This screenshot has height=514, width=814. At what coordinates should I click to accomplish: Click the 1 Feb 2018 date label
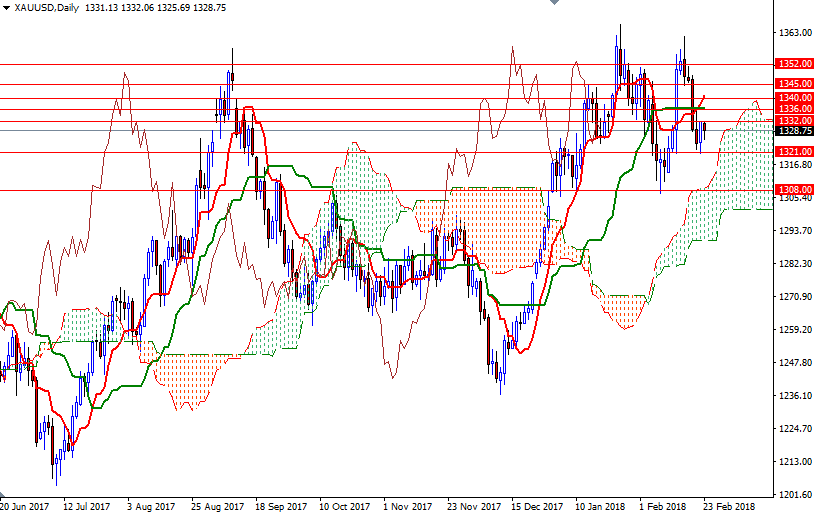click(662, 506)
